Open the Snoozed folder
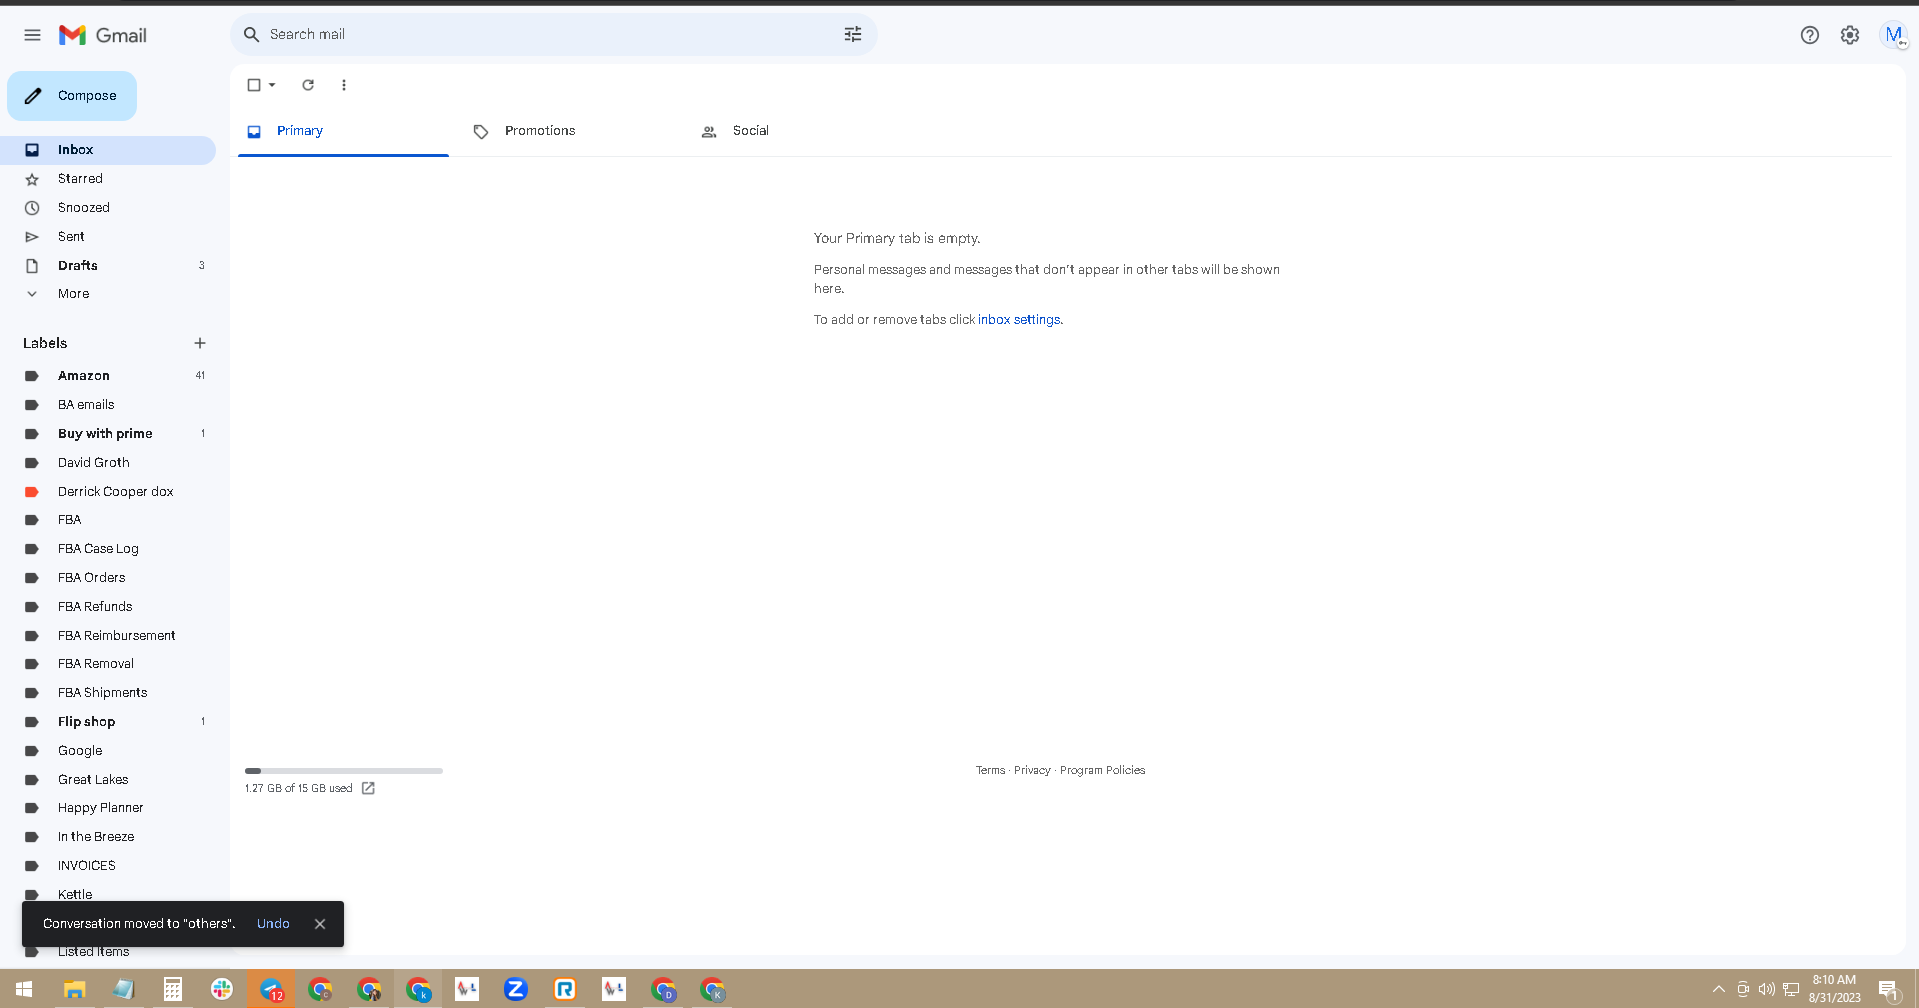The image size is (1919, 1008). pos(108,208)
